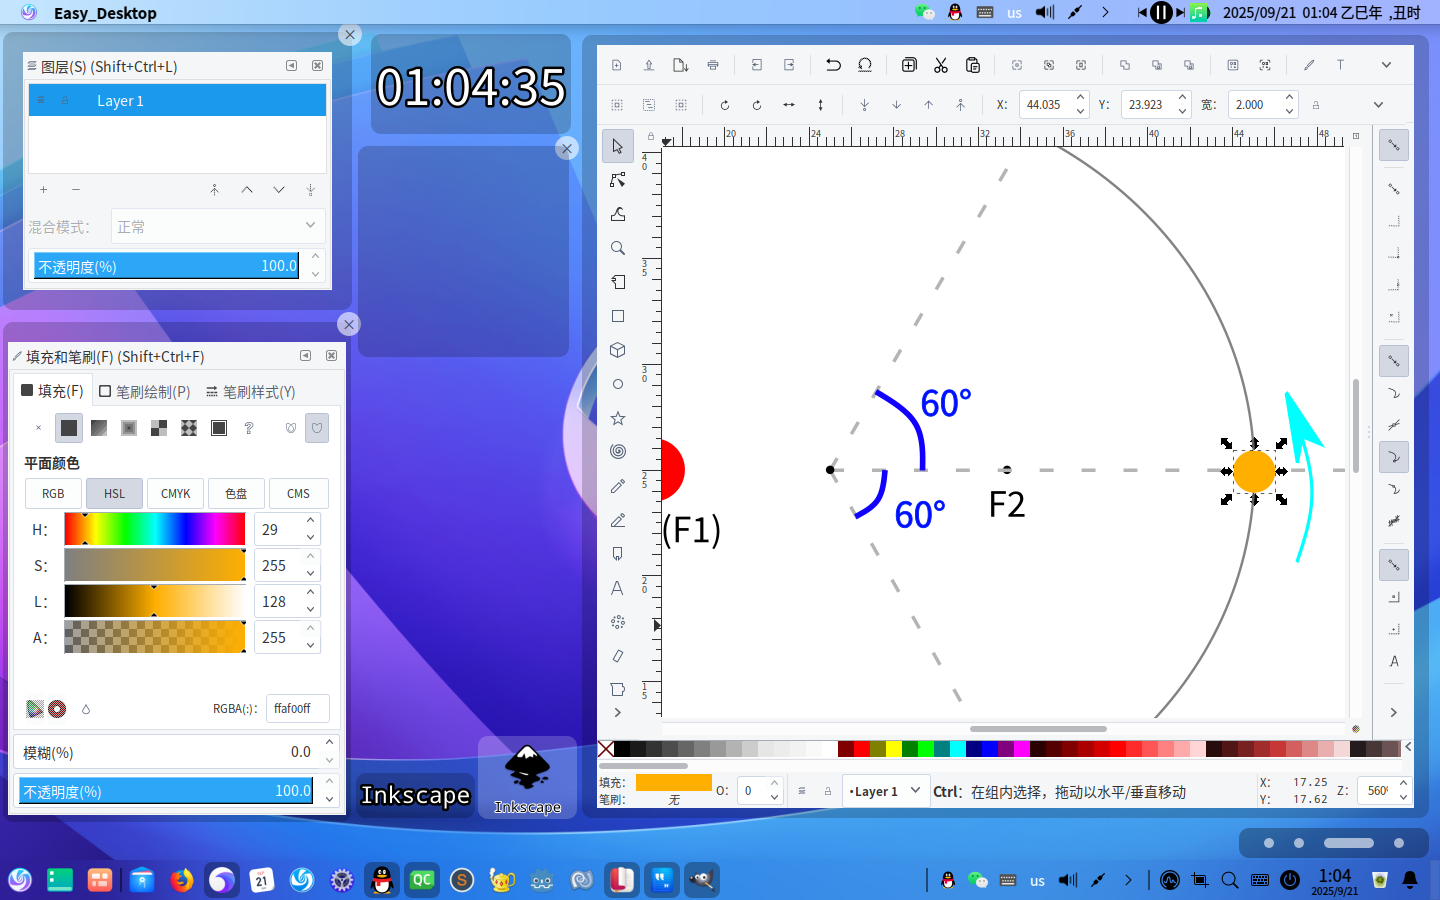Switch fill to radial gradient
The height and width of the screenshot is (900, 1440).
[x=129, y=428]
